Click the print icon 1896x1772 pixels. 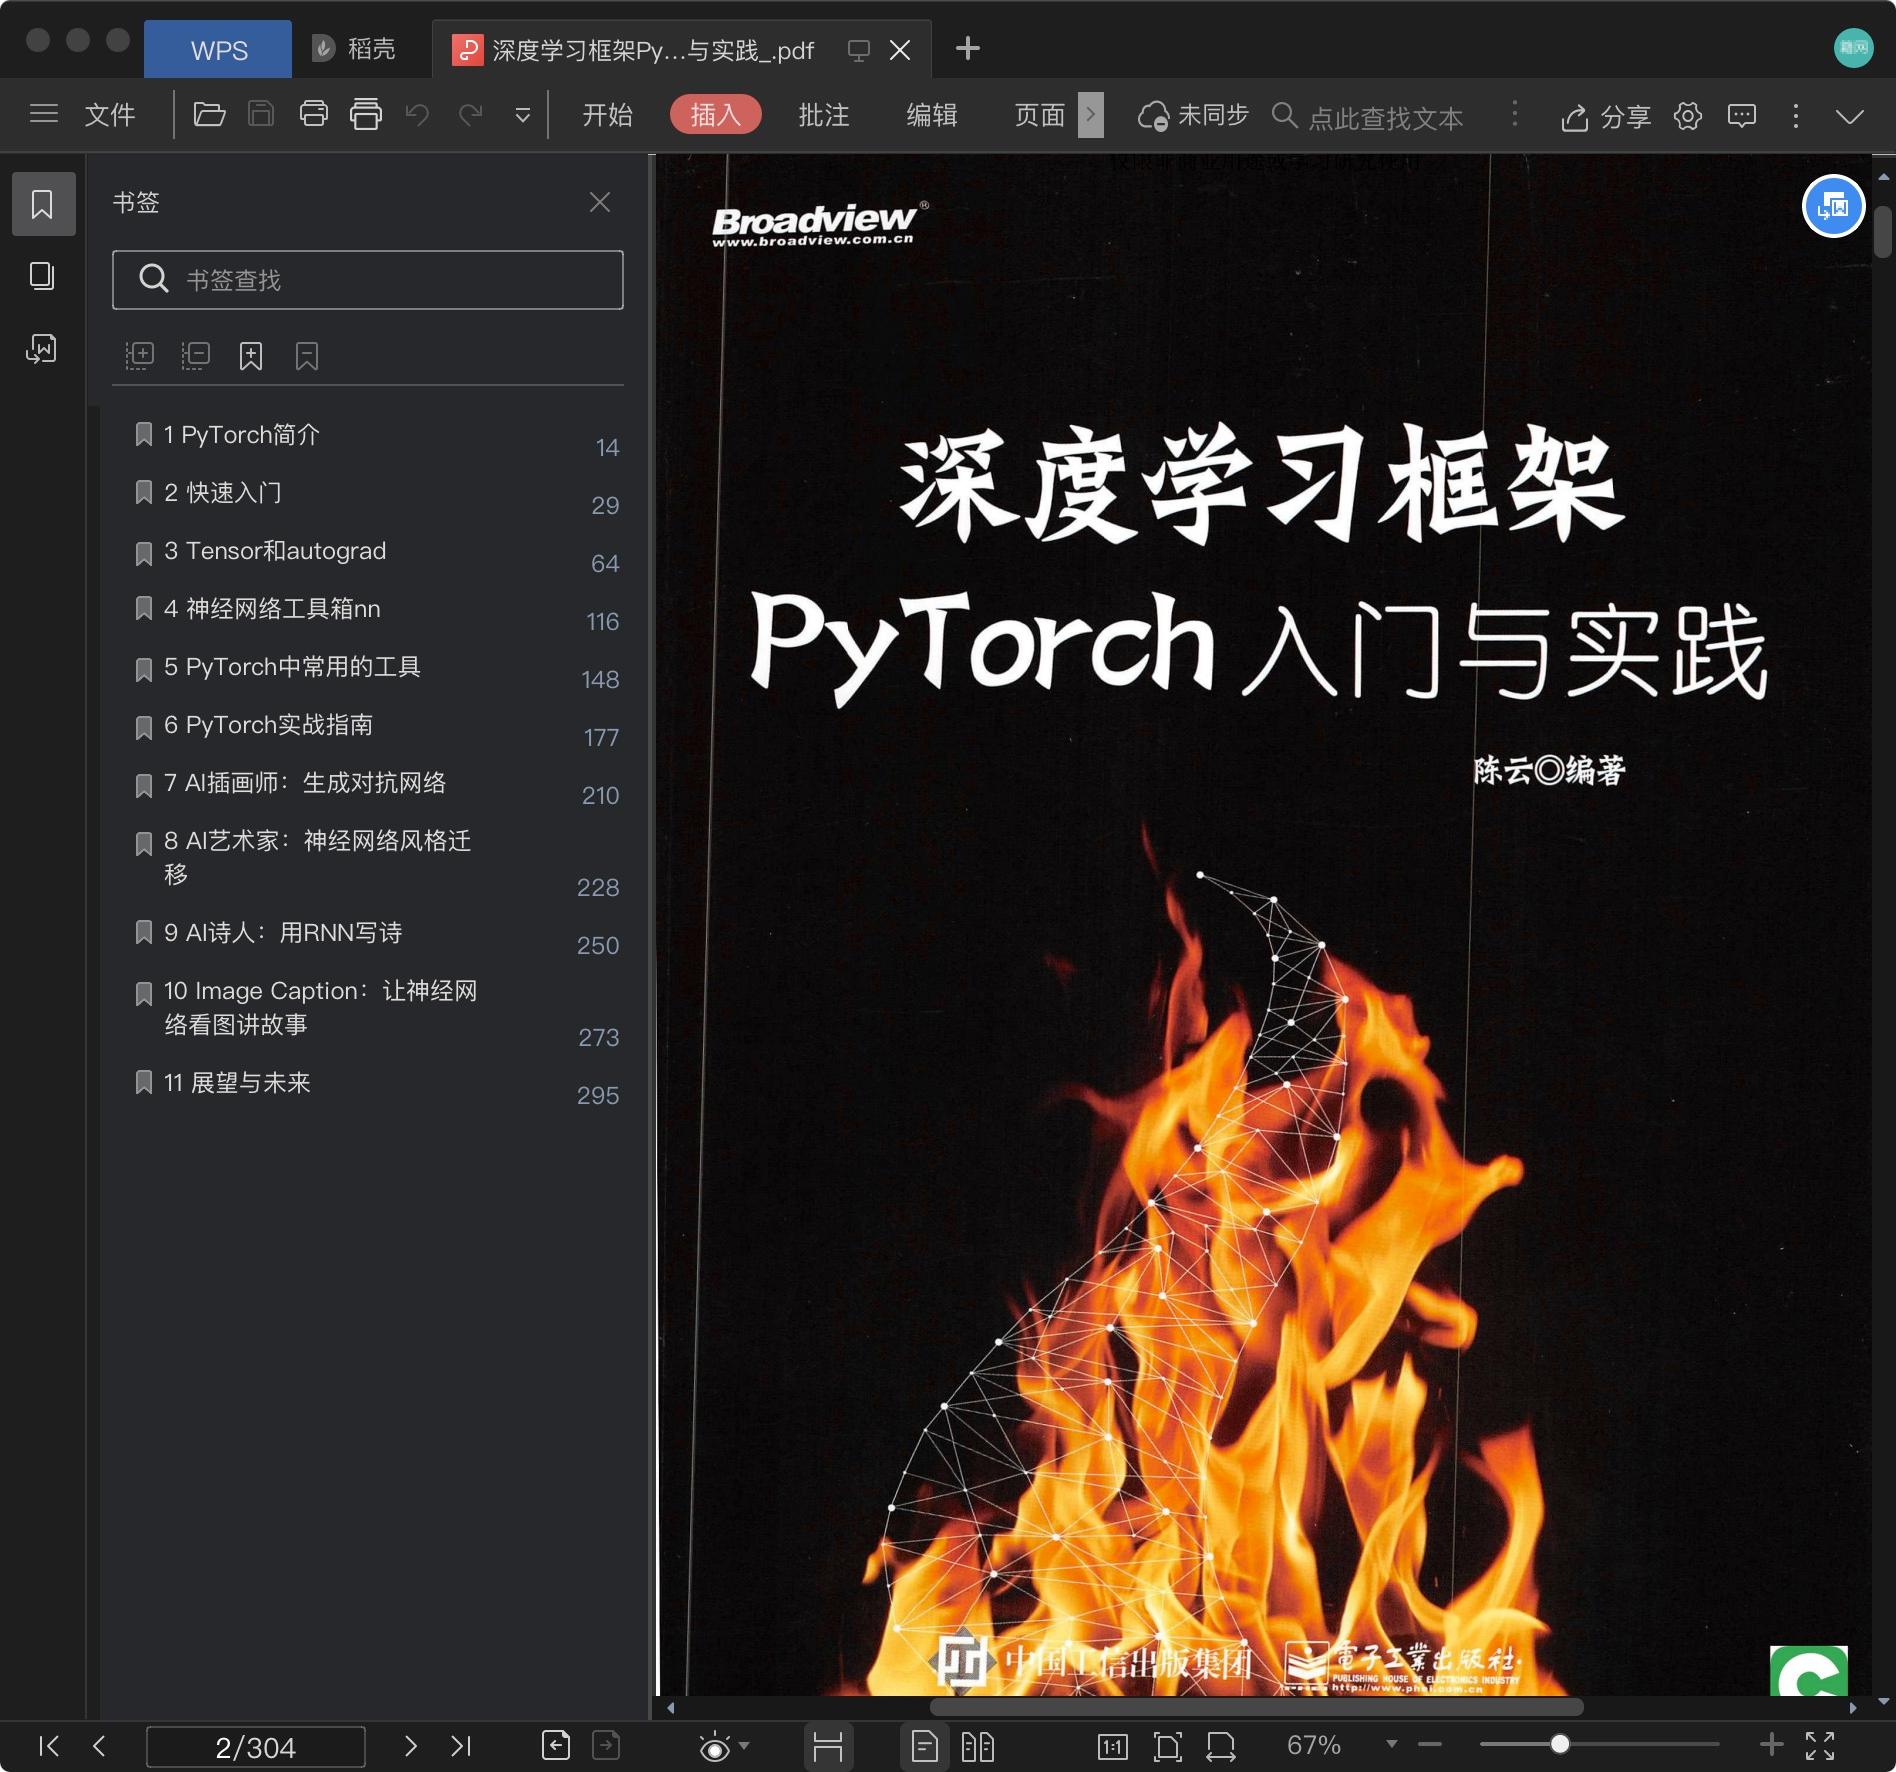314,115
